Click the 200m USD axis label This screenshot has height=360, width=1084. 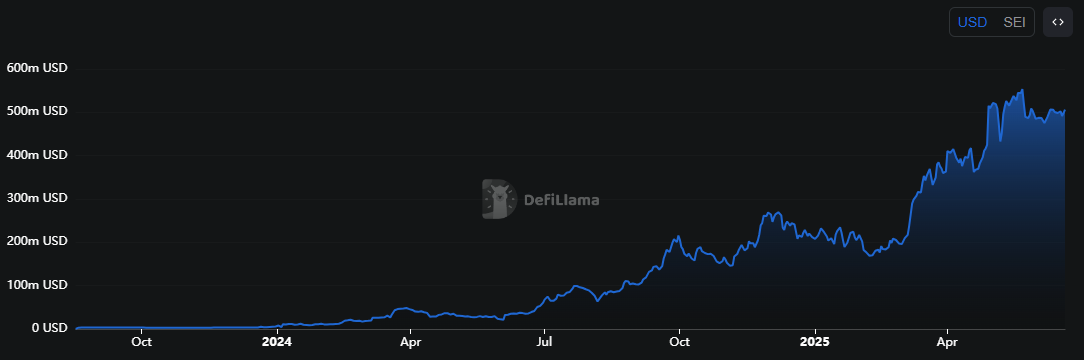[37, 241]
